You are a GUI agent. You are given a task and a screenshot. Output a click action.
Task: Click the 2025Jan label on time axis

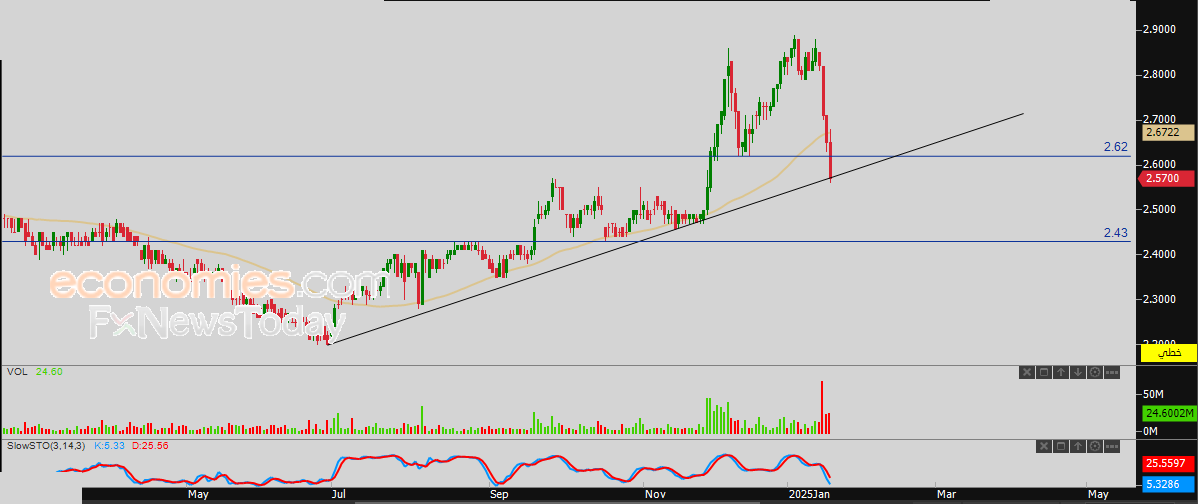click(809, 495)
